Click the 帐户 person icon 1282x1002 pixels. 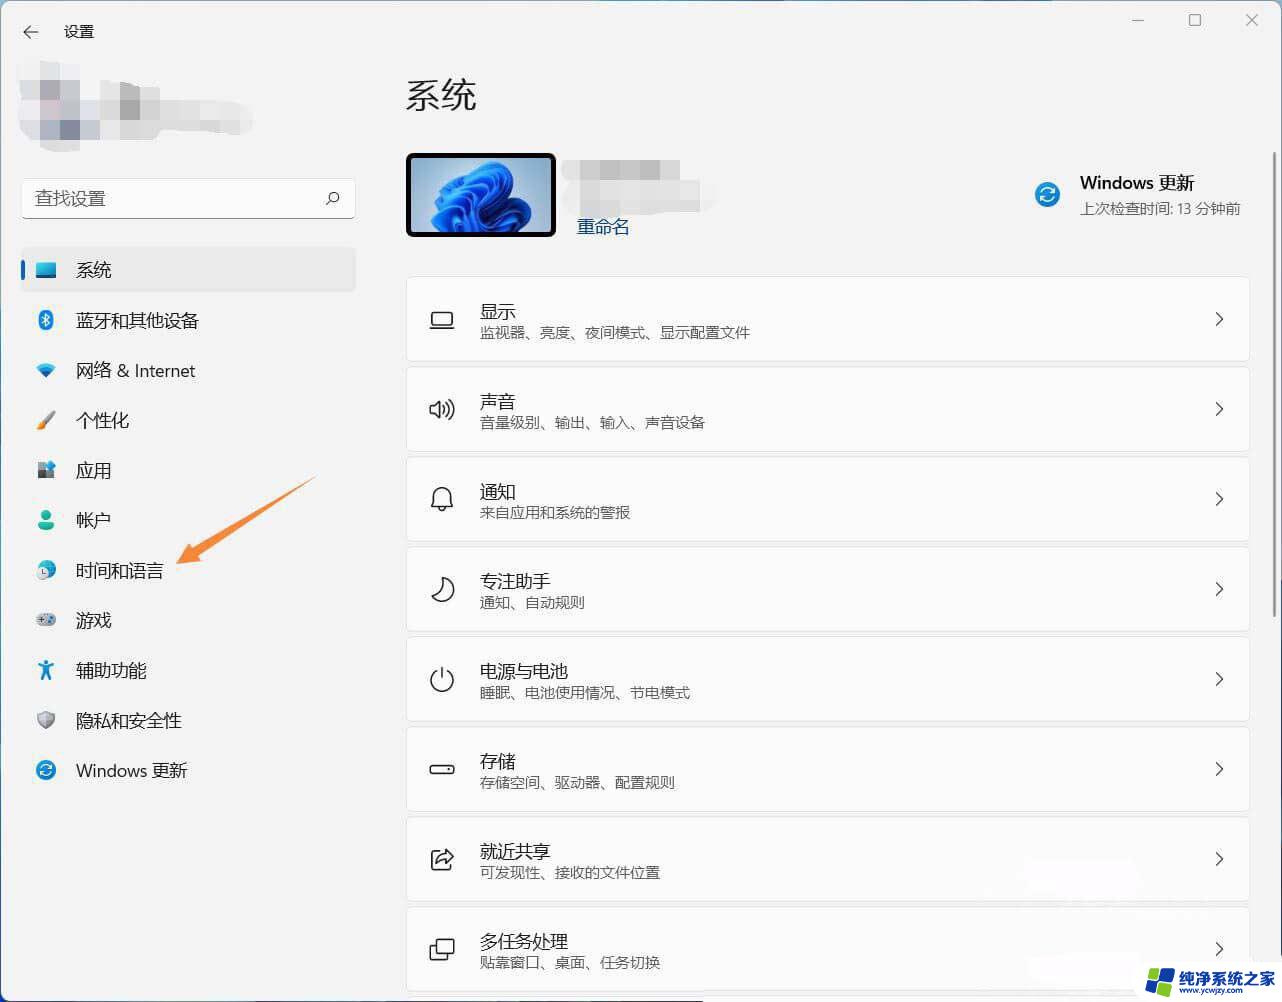pos(46,520)
